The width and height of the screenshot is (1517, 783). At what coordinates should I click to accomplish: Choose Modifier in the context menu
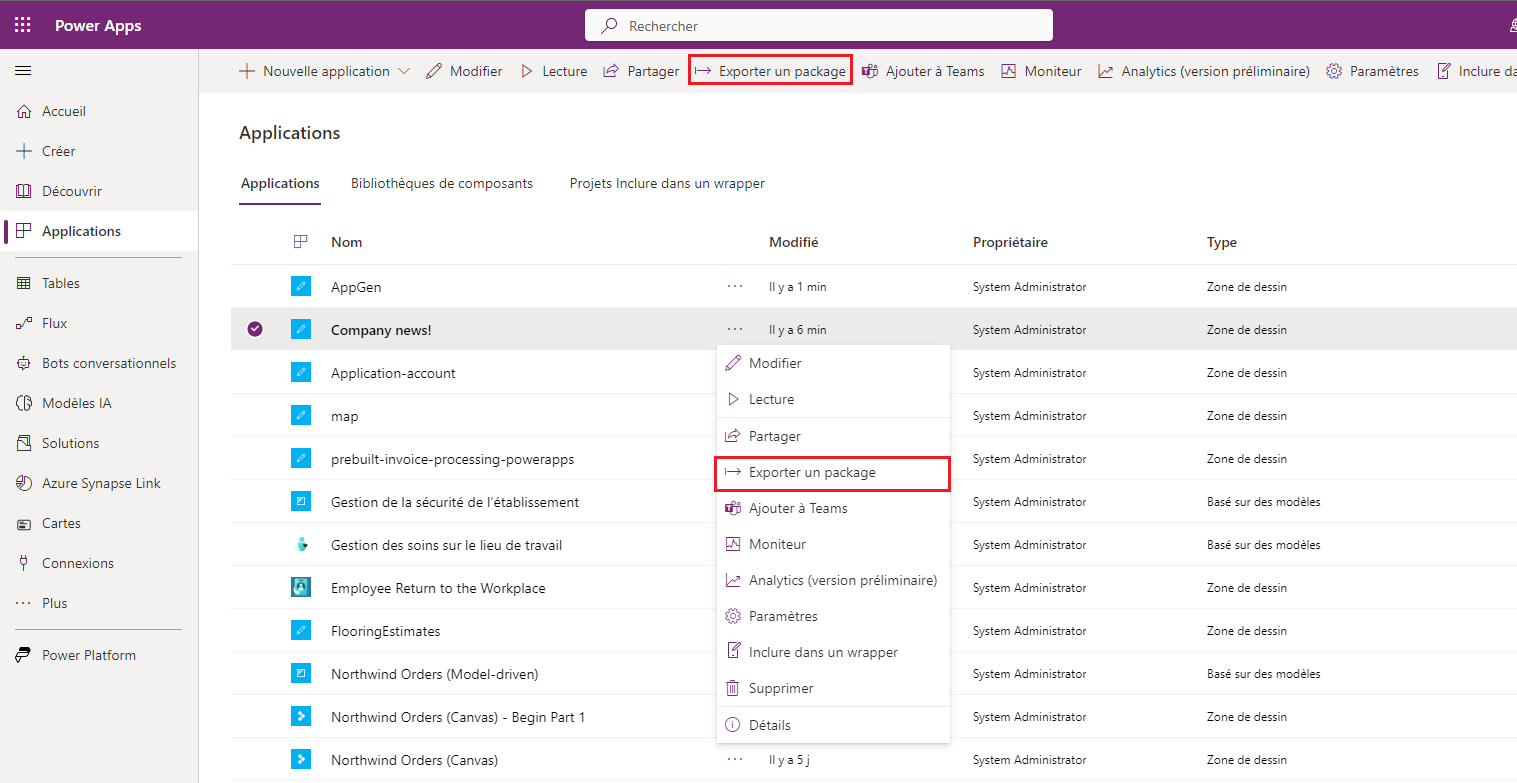[833, 363]
